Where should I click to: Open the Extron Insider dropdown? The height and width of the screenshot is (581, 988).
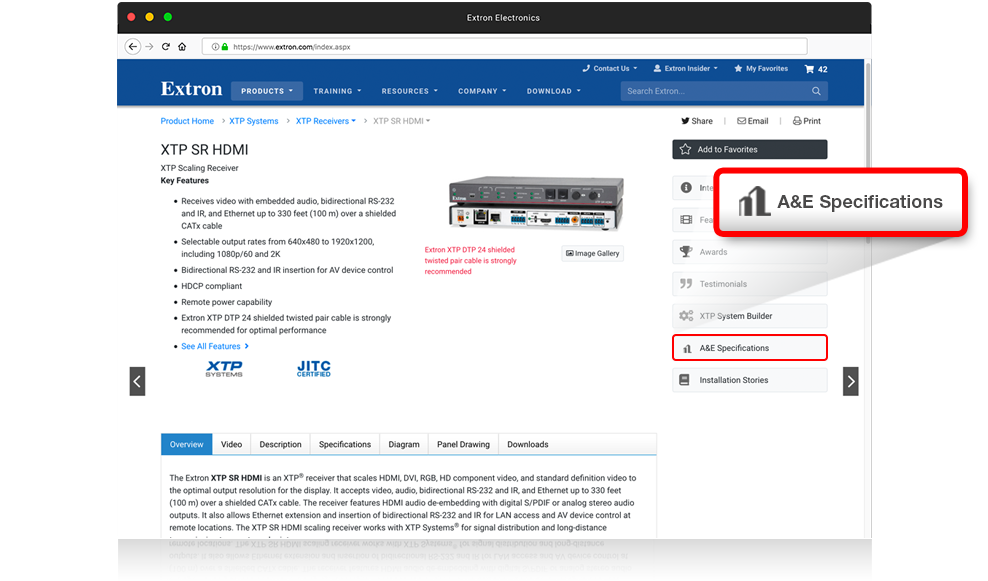tap(686, 69)
